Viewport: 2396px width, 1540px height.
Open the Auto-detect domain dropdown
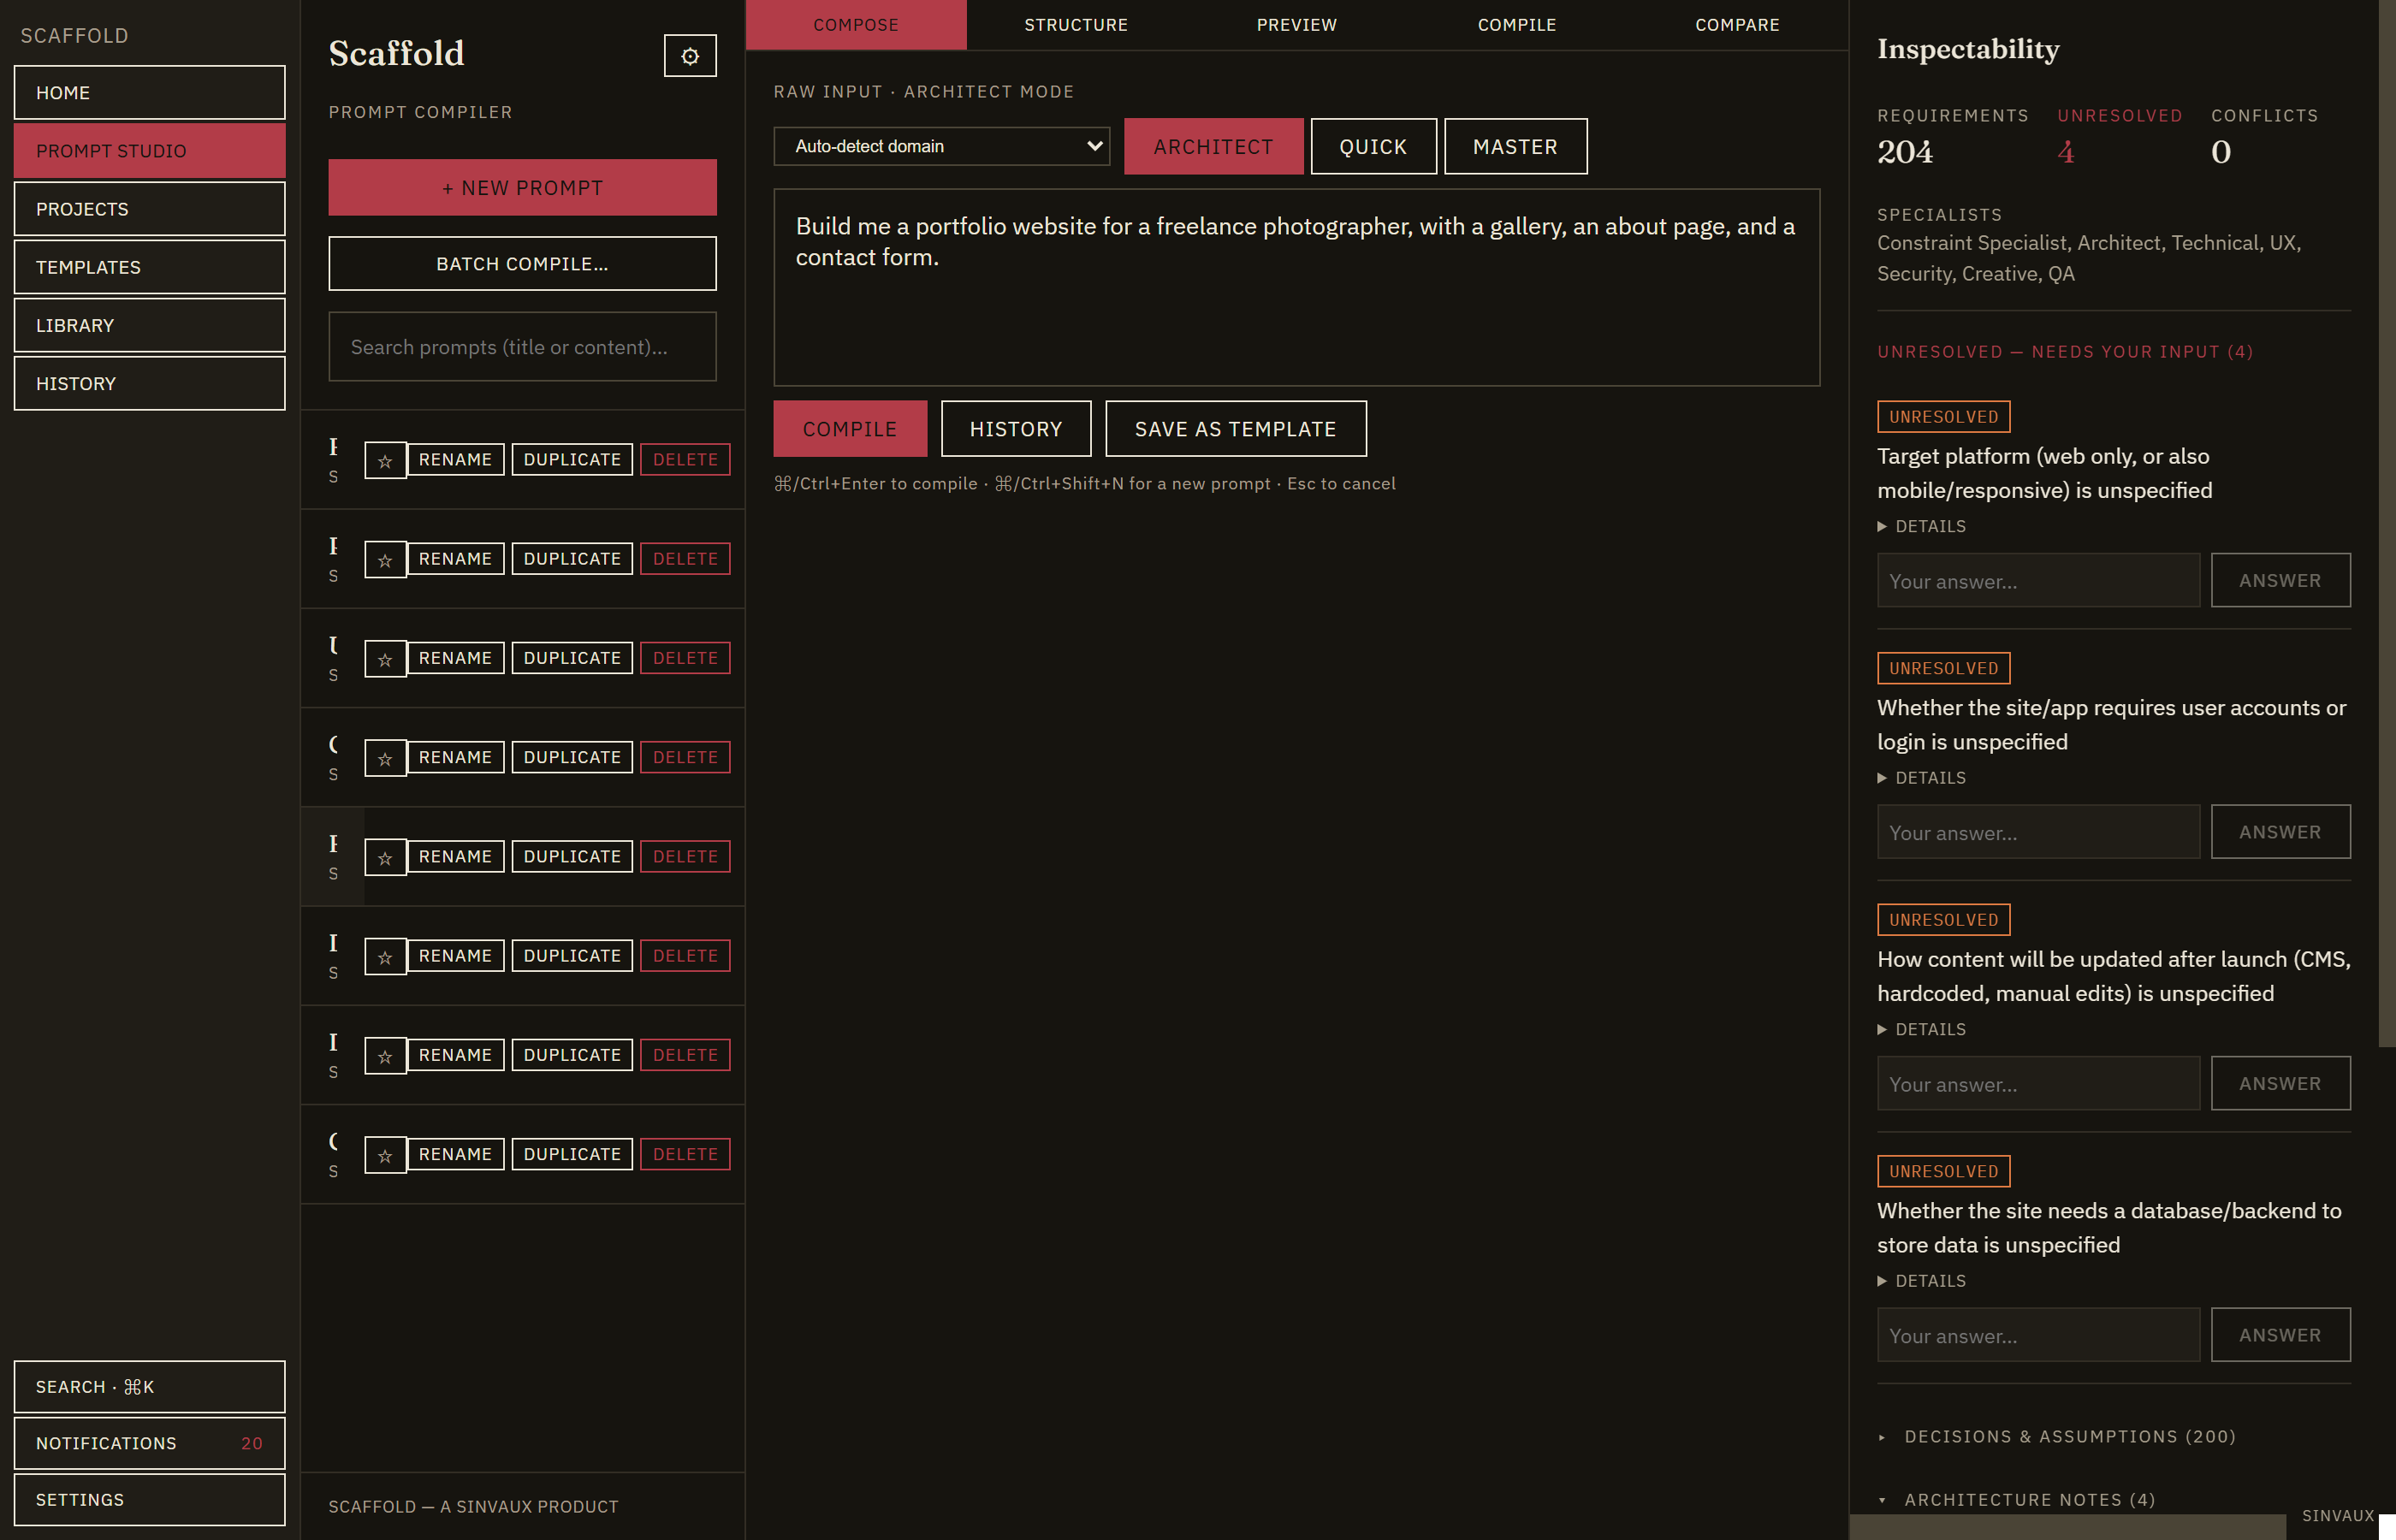click(x=941, y=146)
